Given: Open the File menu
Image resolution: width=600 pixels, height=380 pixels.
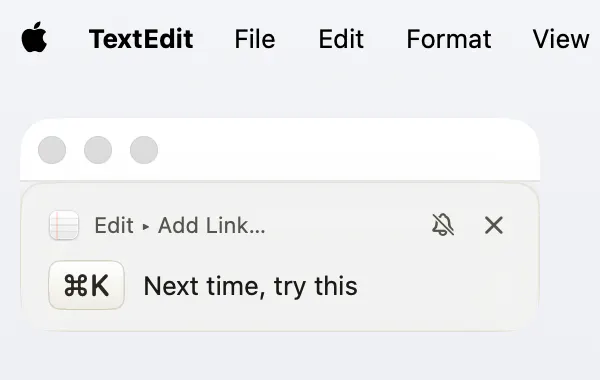Looking at the screenshot, I should click(255, 39).
